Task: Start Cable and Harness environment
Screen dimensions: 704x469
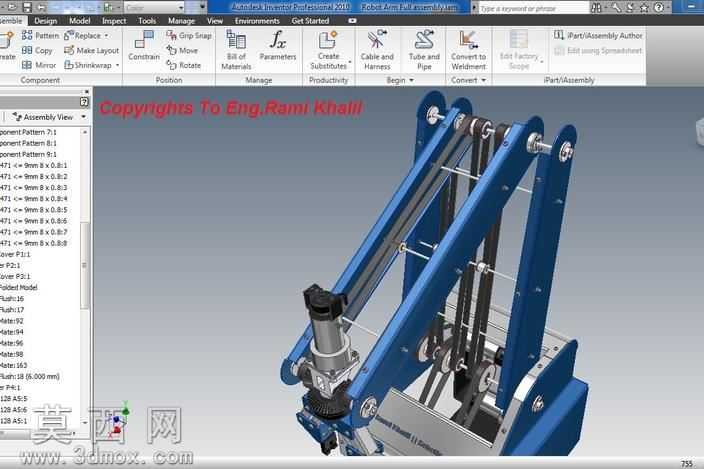Action: pos(377,50)
